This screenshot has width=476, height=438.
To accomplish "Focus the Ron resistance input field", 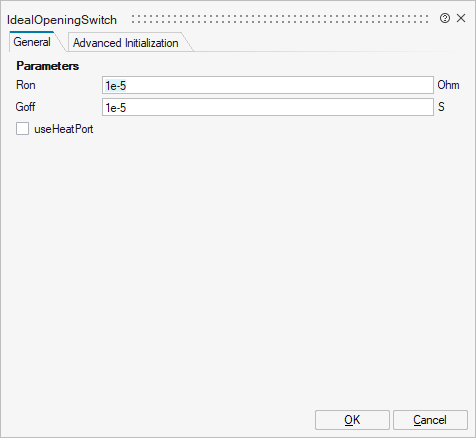I will coord(268,85).
